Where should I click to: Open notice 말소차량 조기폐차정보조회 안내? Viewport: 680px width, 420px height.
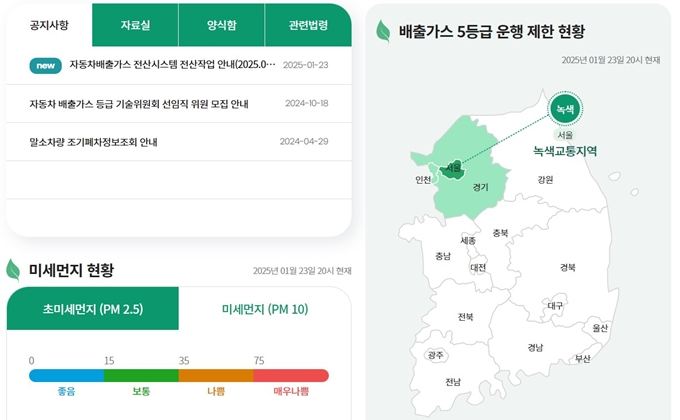pyautogui.click(x=93, y=142)
